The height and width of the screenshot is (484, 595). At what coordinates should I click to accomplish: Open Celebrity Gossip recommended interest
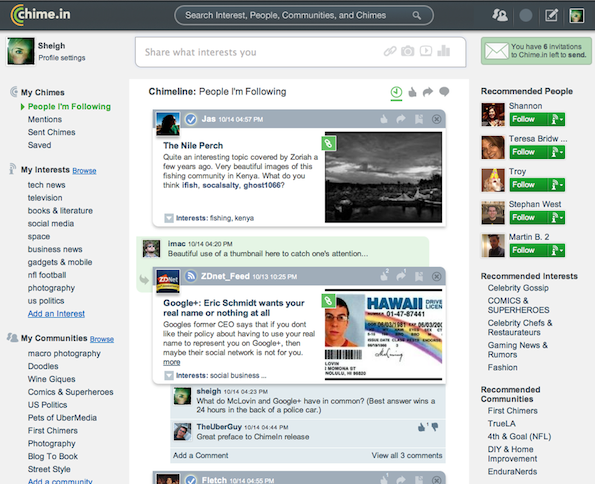[x=518, y=288]
